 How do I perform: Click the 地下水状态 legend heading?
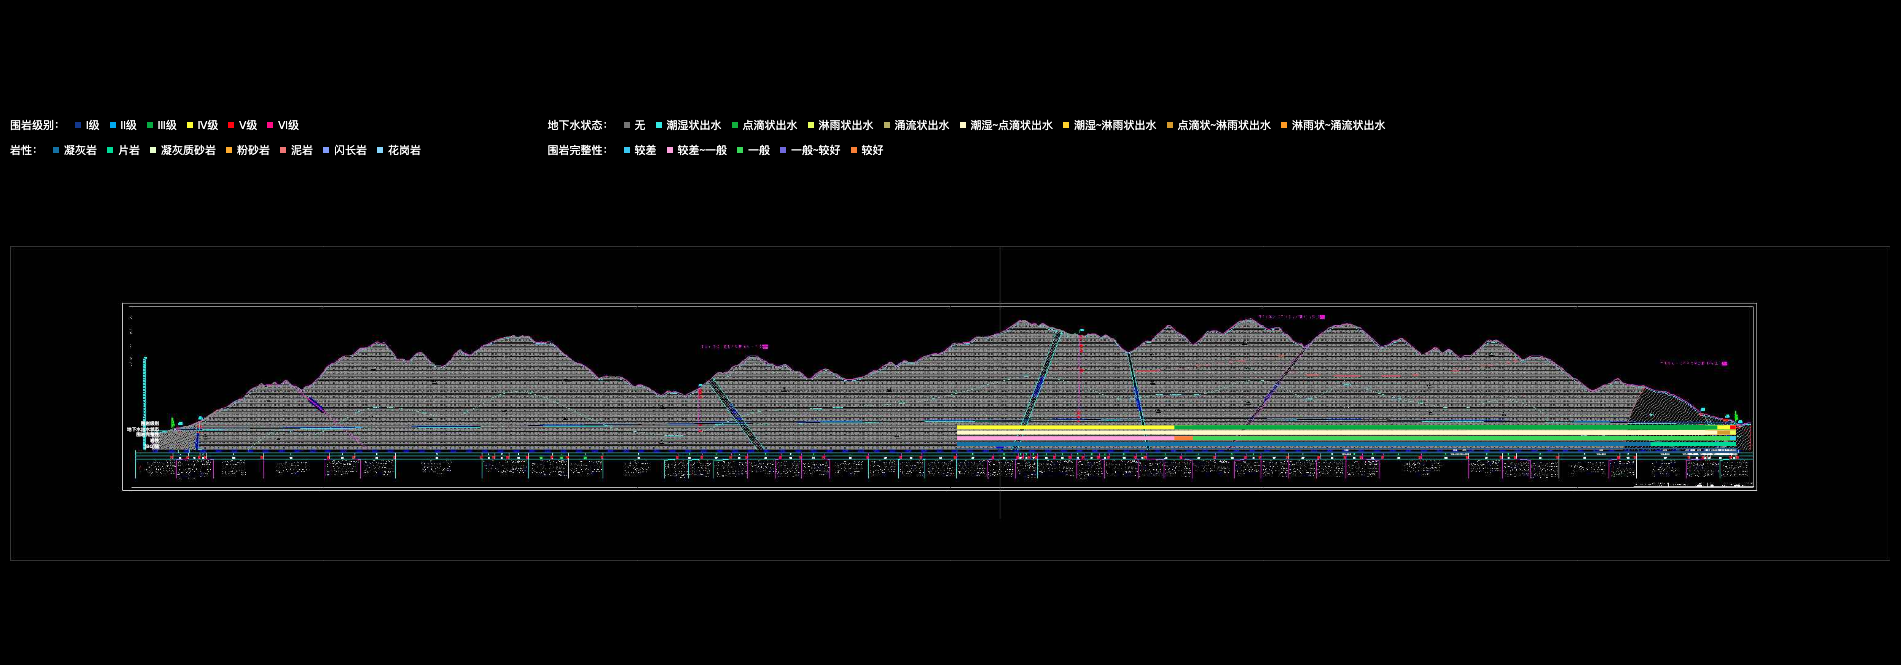[576, 126]
